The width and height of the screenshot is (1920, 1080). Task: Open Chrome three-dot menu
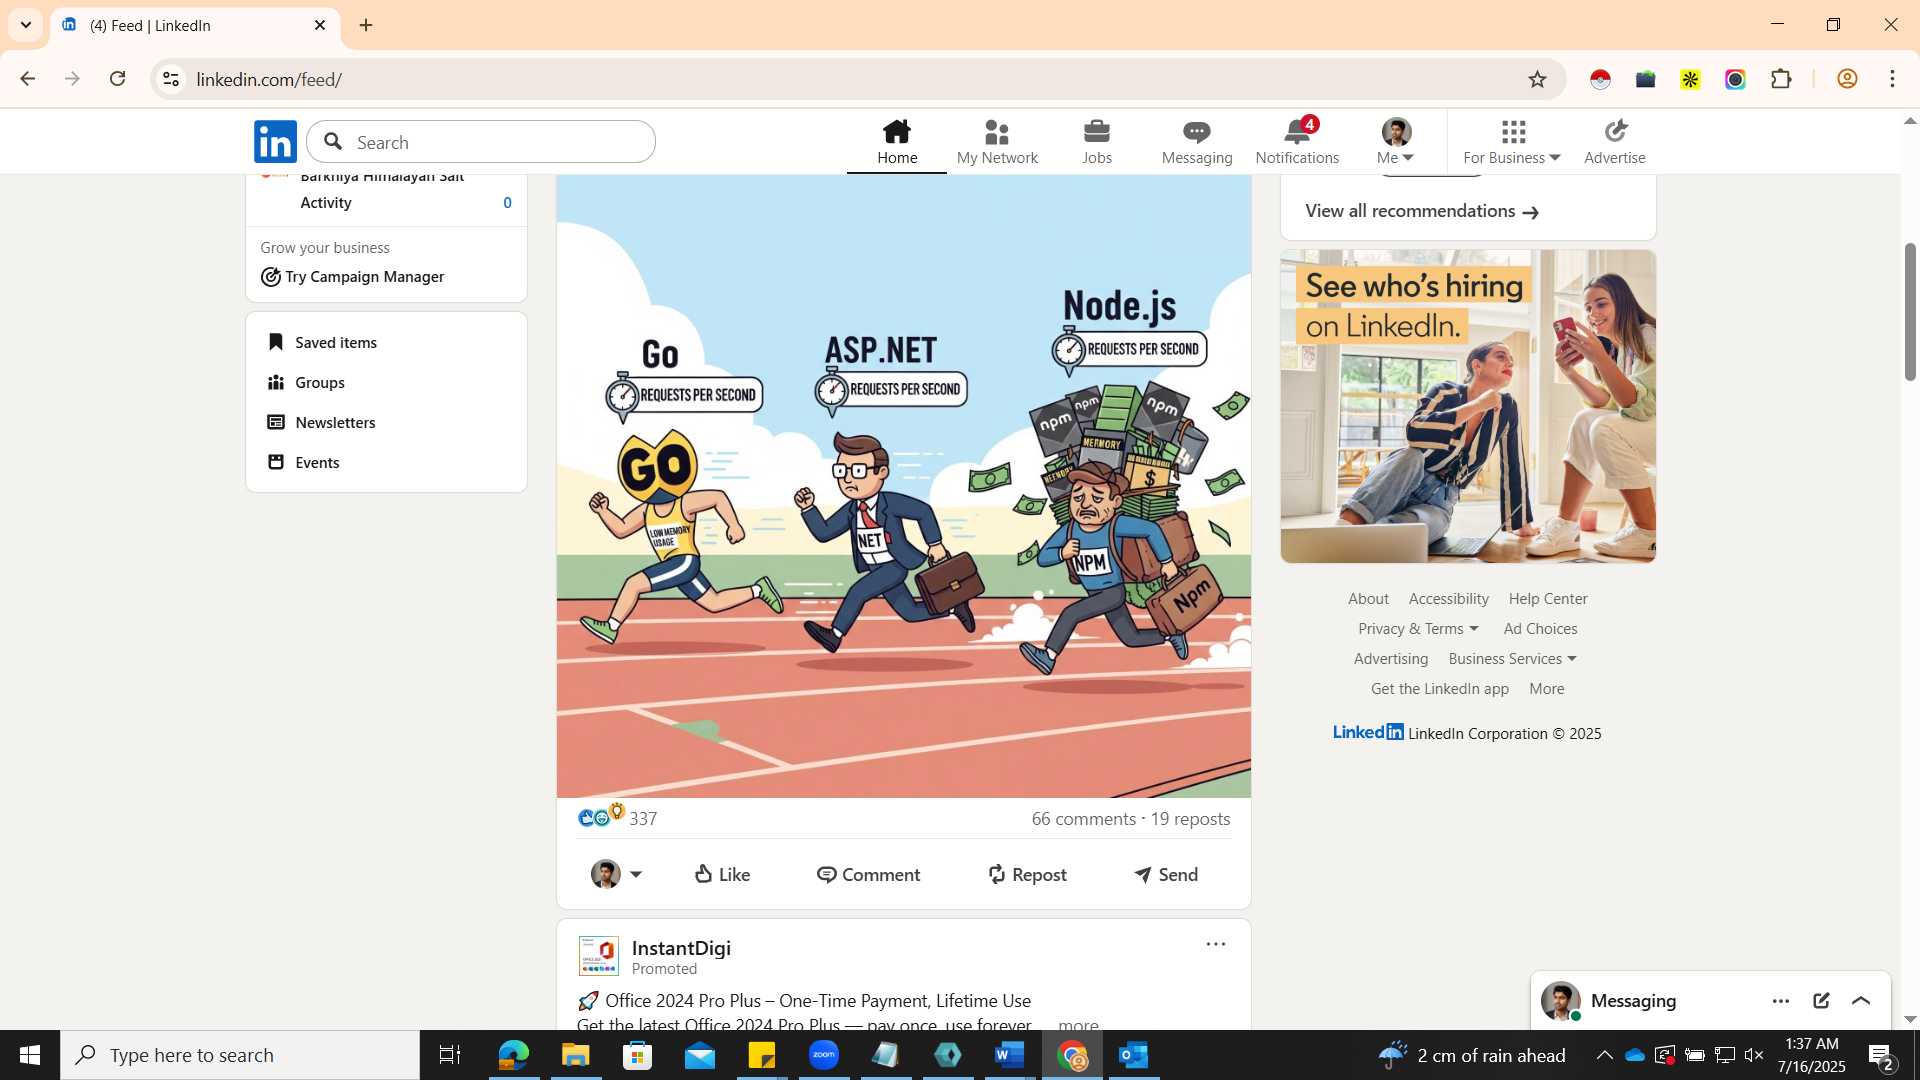coord(1892,79)
